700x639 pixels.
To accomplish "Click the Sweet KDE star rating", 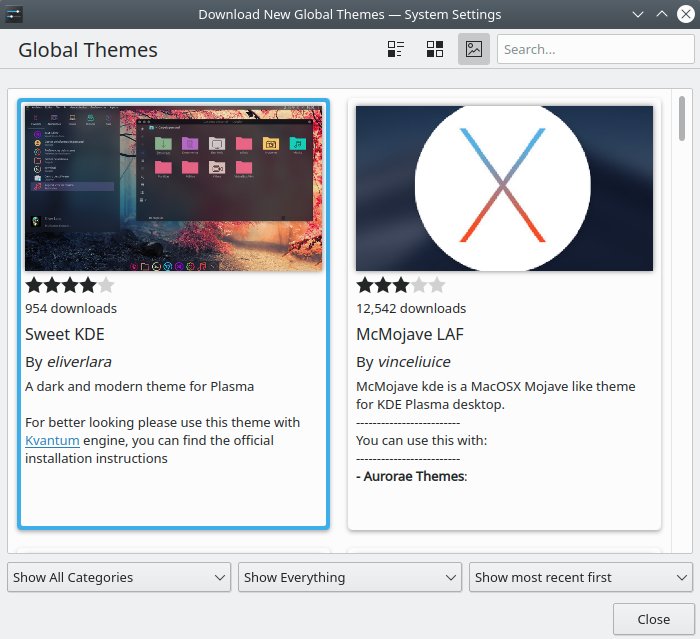I will point(70,285).
